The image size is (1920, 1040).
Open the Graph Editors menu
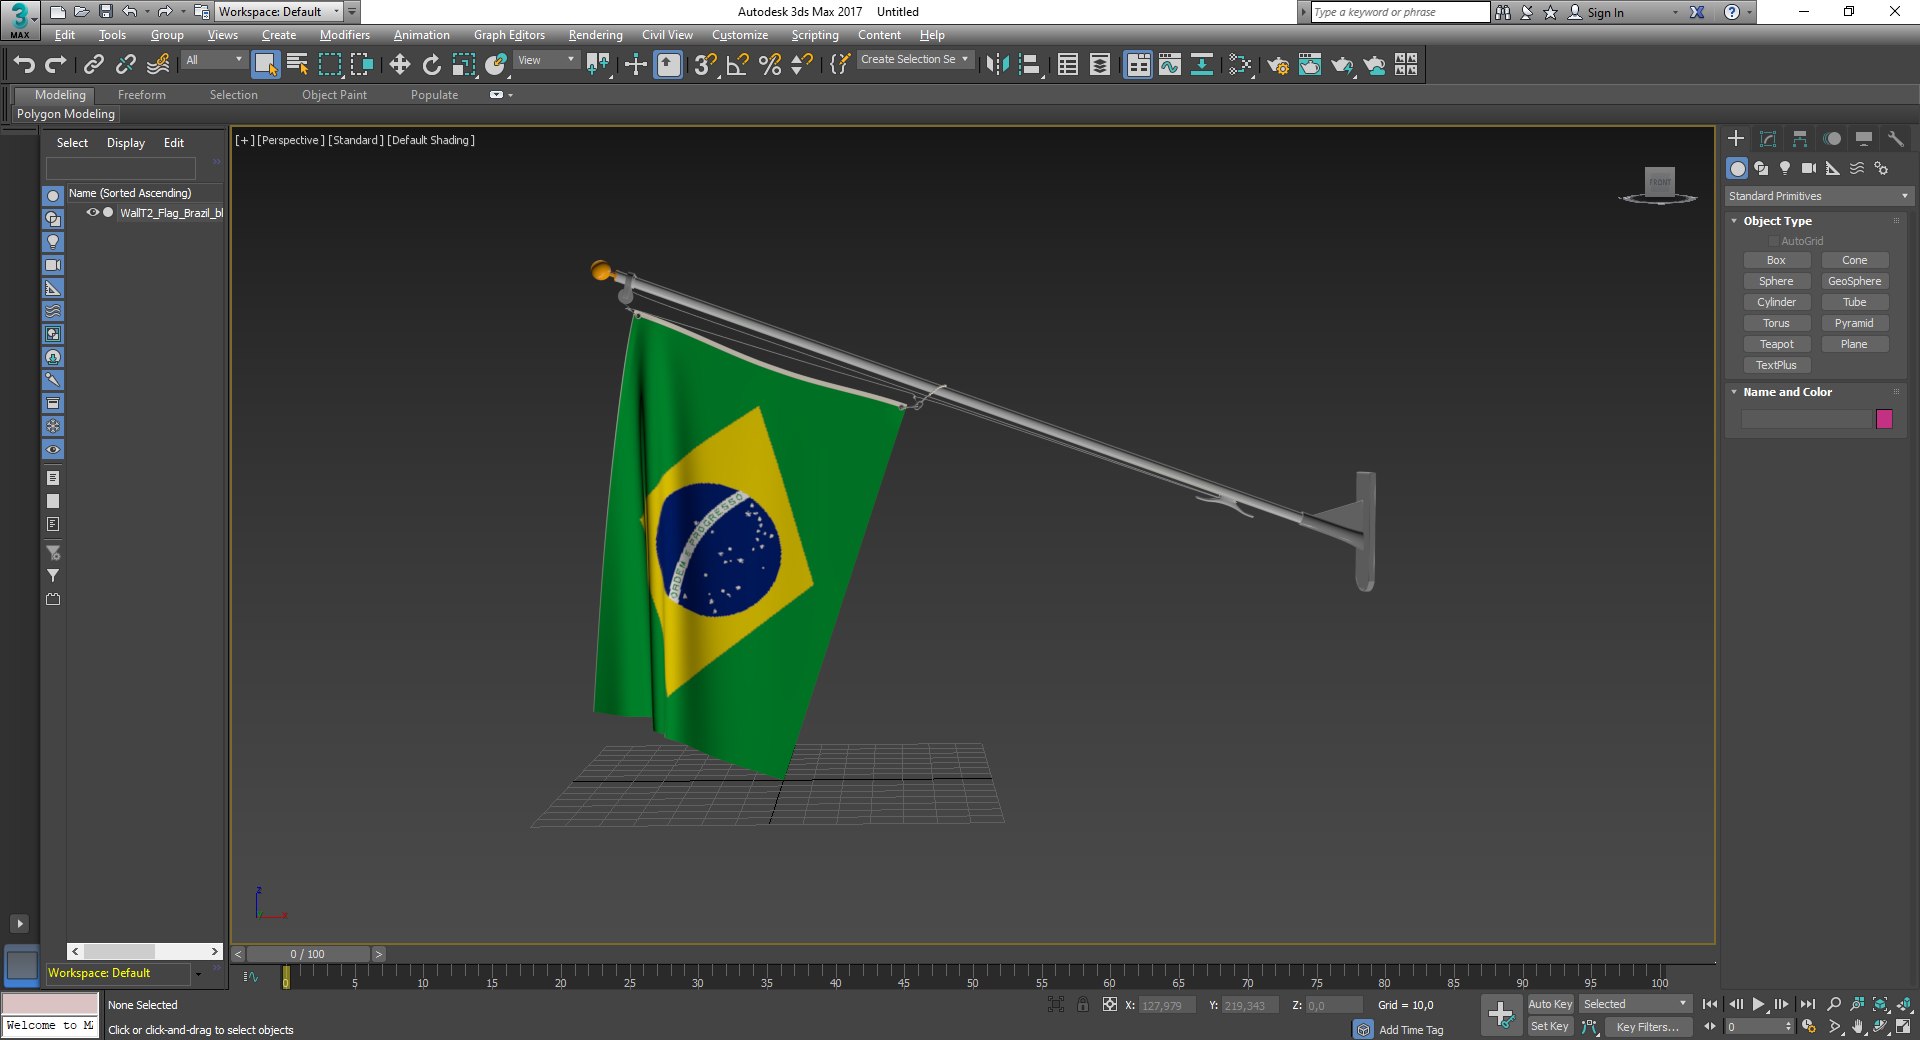coord(509,35)
